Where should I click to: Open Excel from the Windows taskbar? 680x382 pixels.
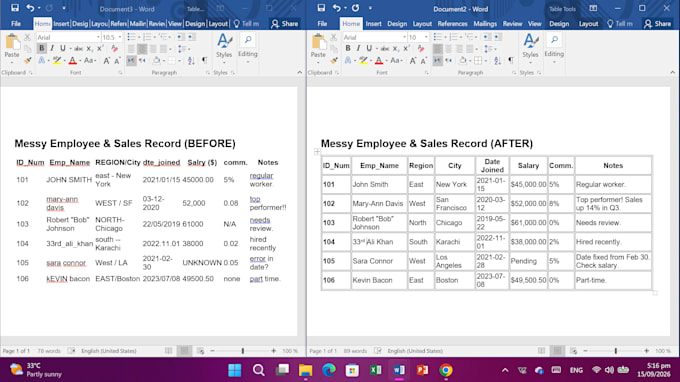[x=376, y=370]
